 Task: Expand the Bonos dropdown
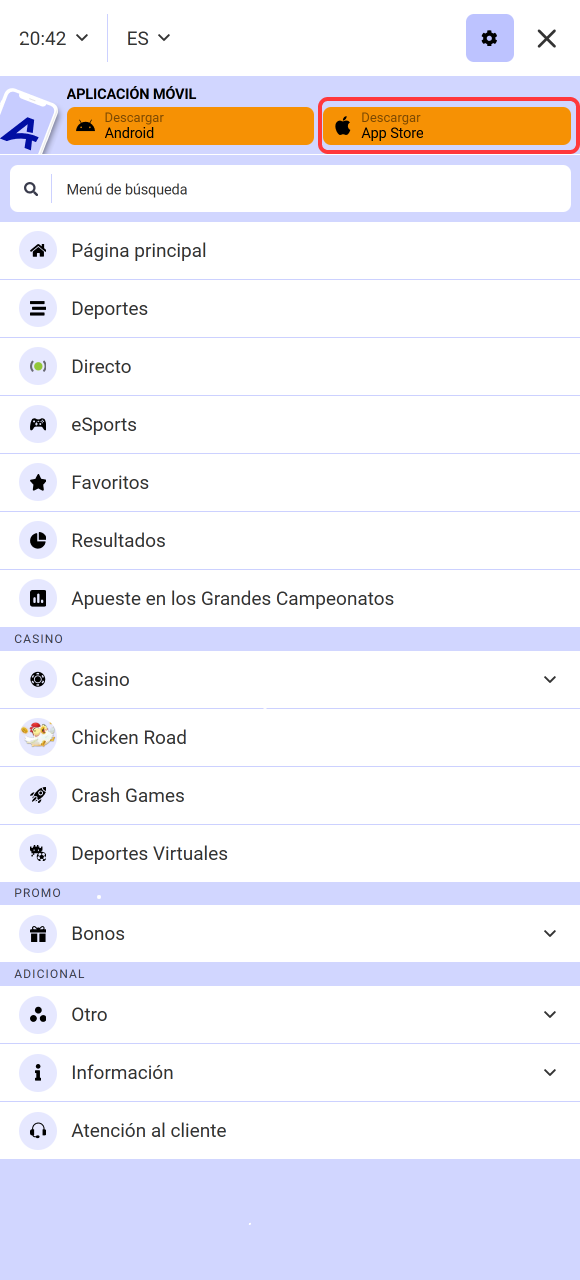[549, 933]
